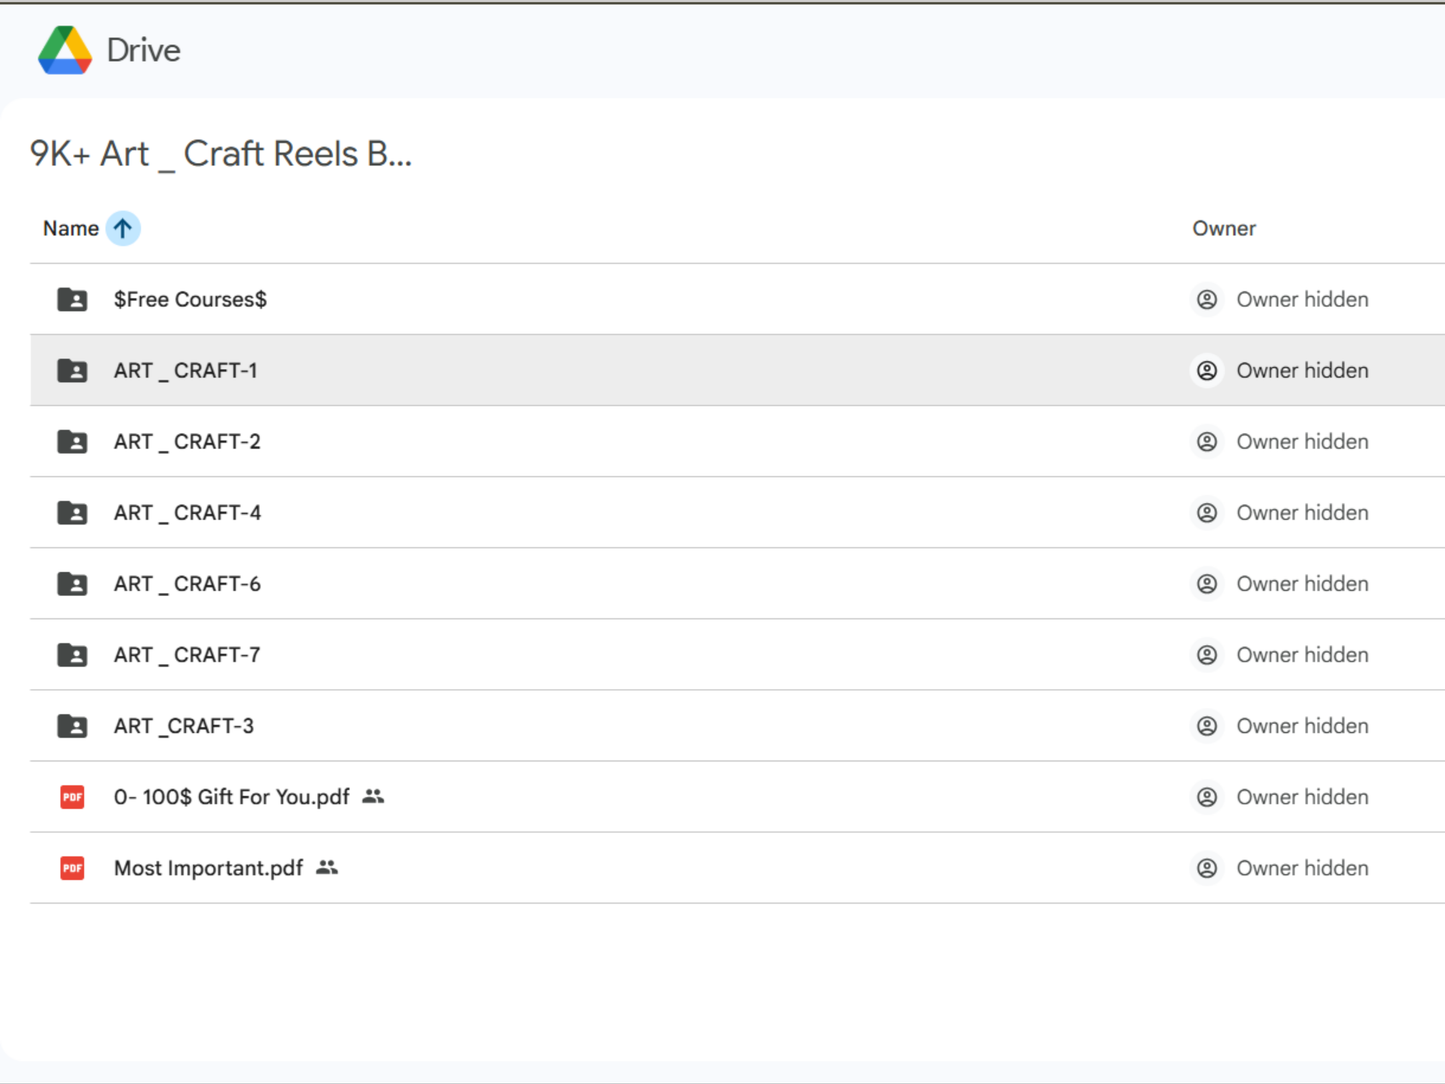Click the ART _ CRAFT-2 folder icon
1445x1084 pixels.
click(72, 441)
